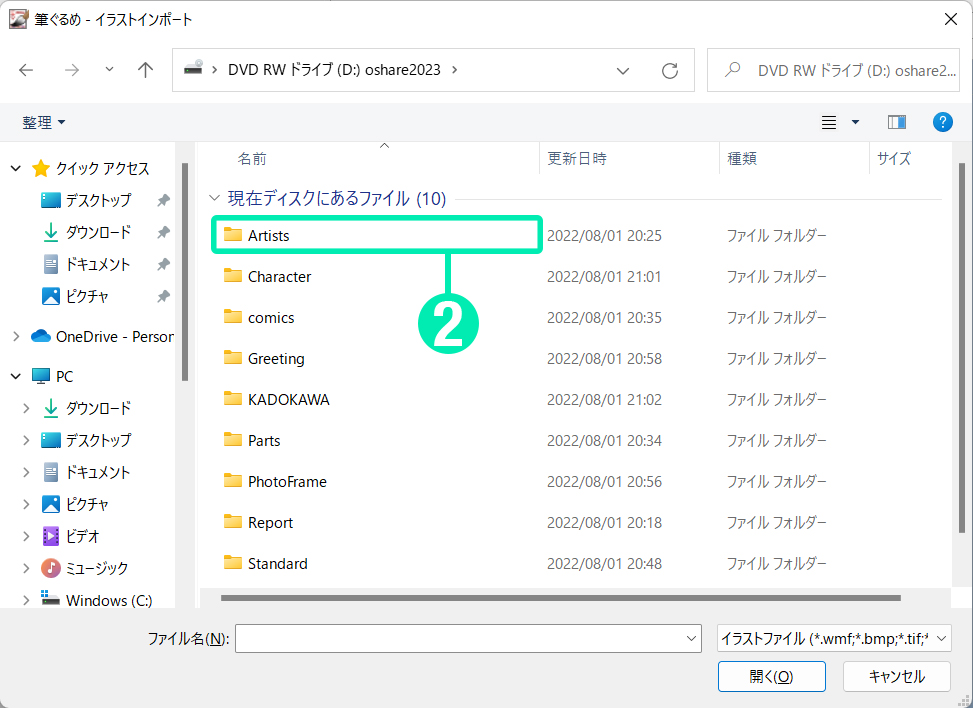Open the Help question mark icon

point(942,122)
